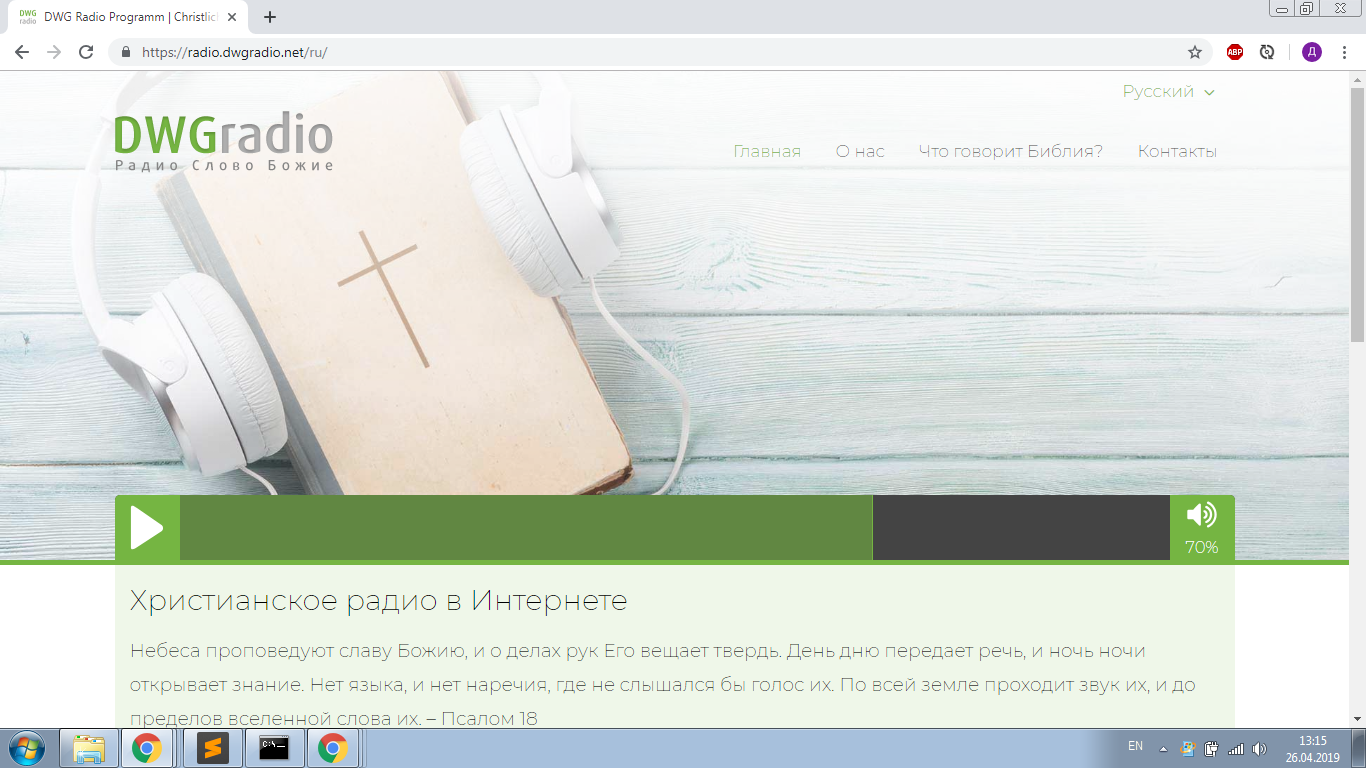Show hidden system tray icons
The image size is (1366, 768).
tap(1163, 749)
